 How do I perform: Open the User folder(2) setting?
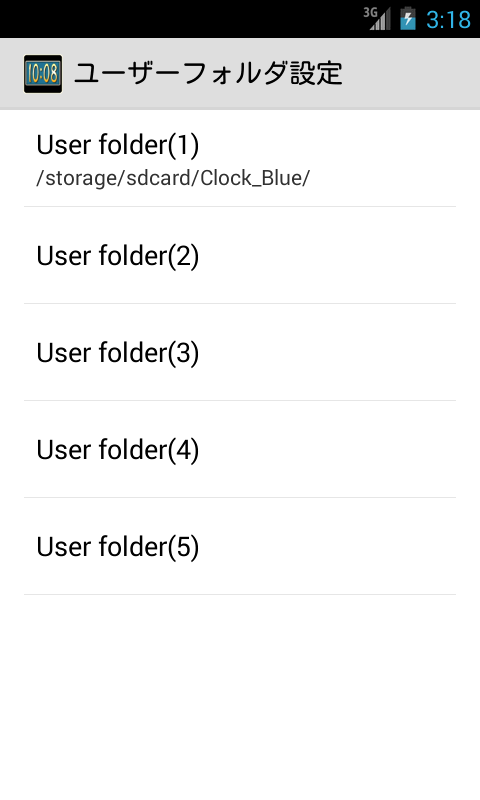tap(240, 255)
